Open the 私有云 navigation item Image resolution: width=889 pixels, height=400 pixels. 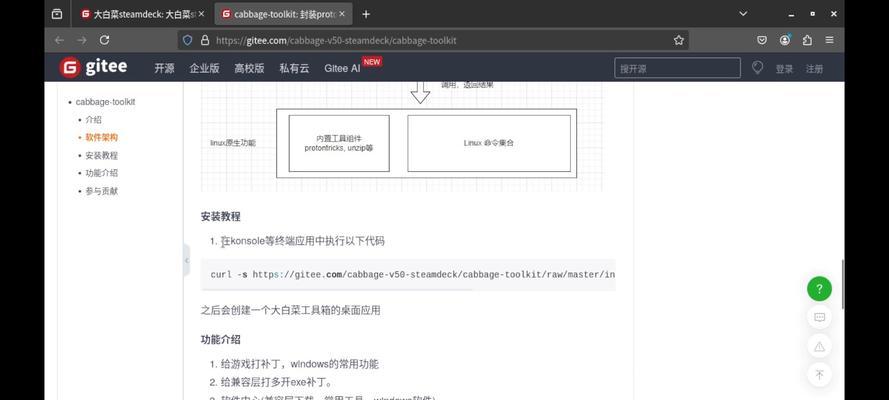point(294,69)
